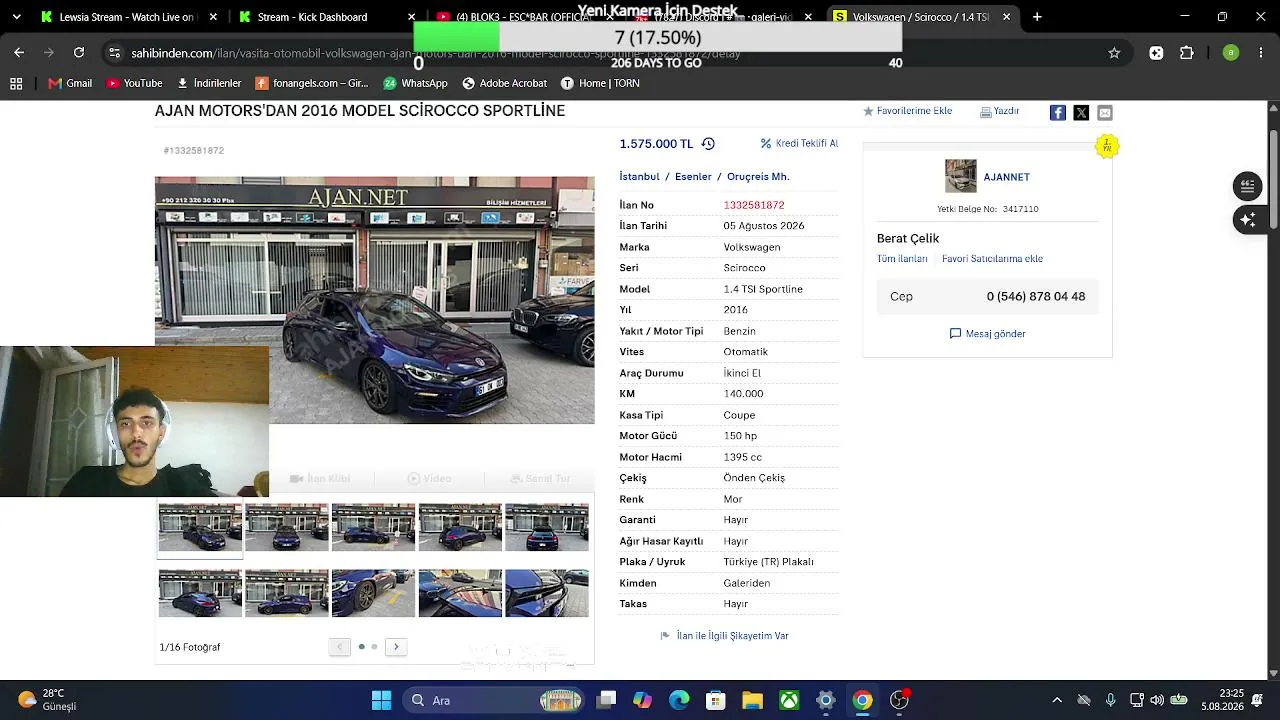This screenshot has height=720, width=1280.
Task: Open the Video tab under the photo
Action: pyautogui.click(x=429, y=479)
